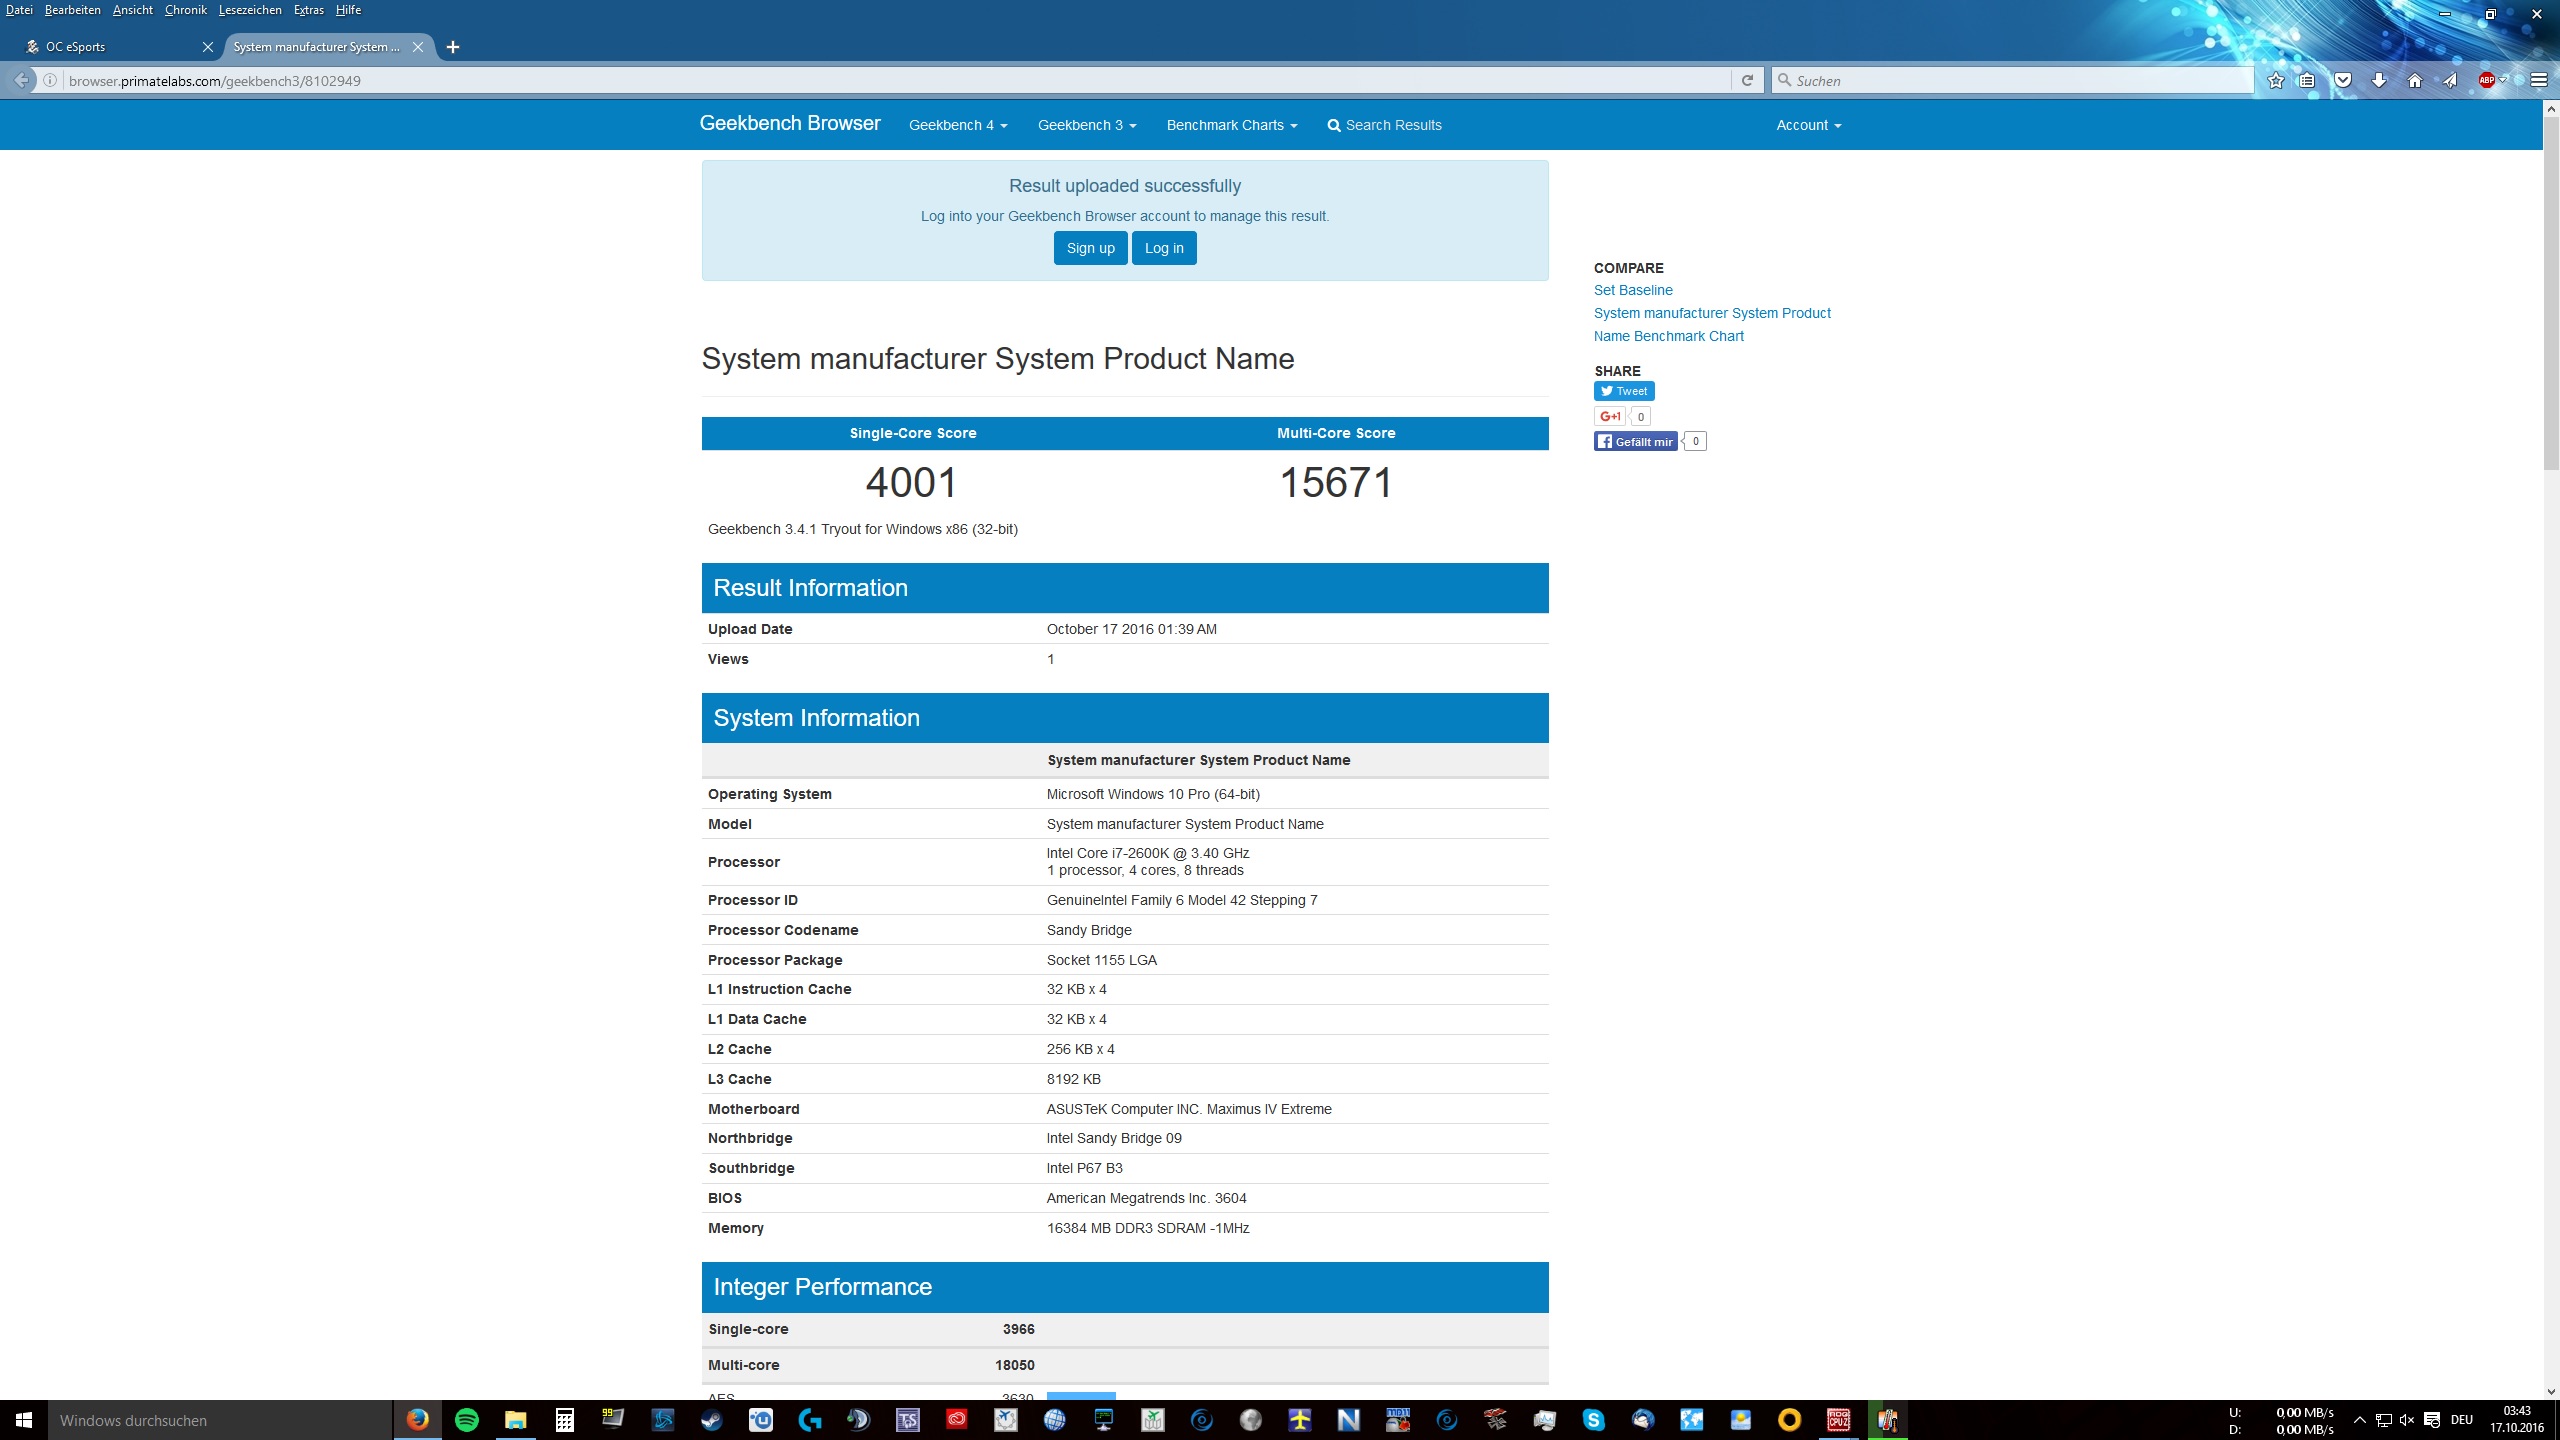Click the muted volume tray icon
Screen dimensions: 2560x1440
tap(2407, 1420)
